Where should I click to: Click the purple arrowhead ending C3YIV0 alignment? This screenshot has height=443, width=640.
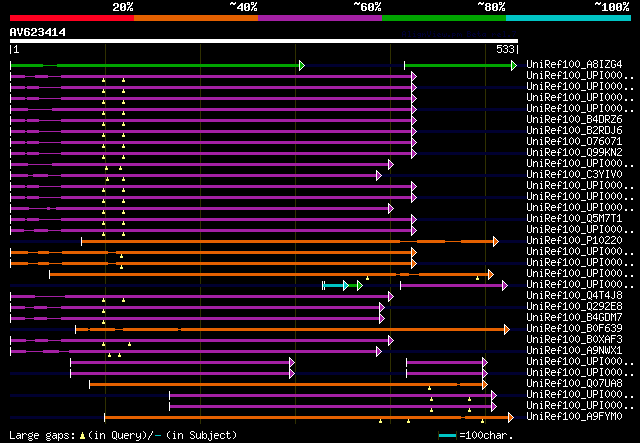pyautogui.click(x=379, y=176)
